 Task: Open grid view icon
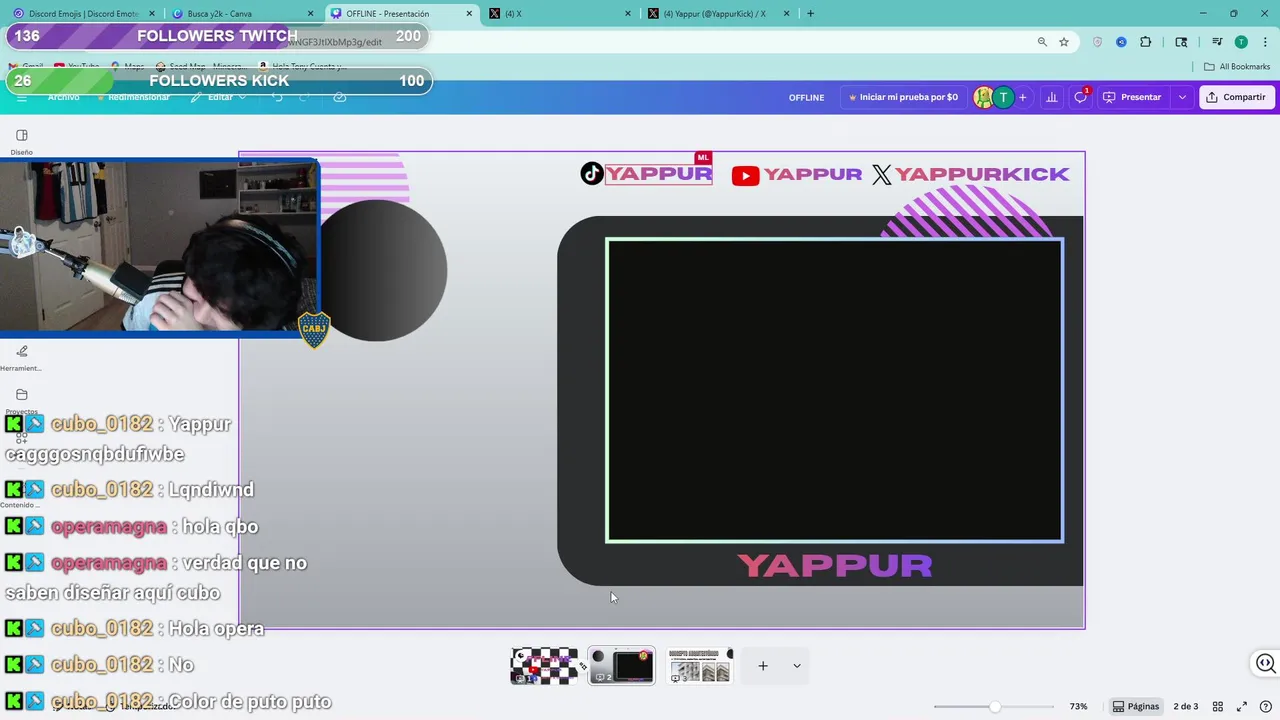[1218, 706]
